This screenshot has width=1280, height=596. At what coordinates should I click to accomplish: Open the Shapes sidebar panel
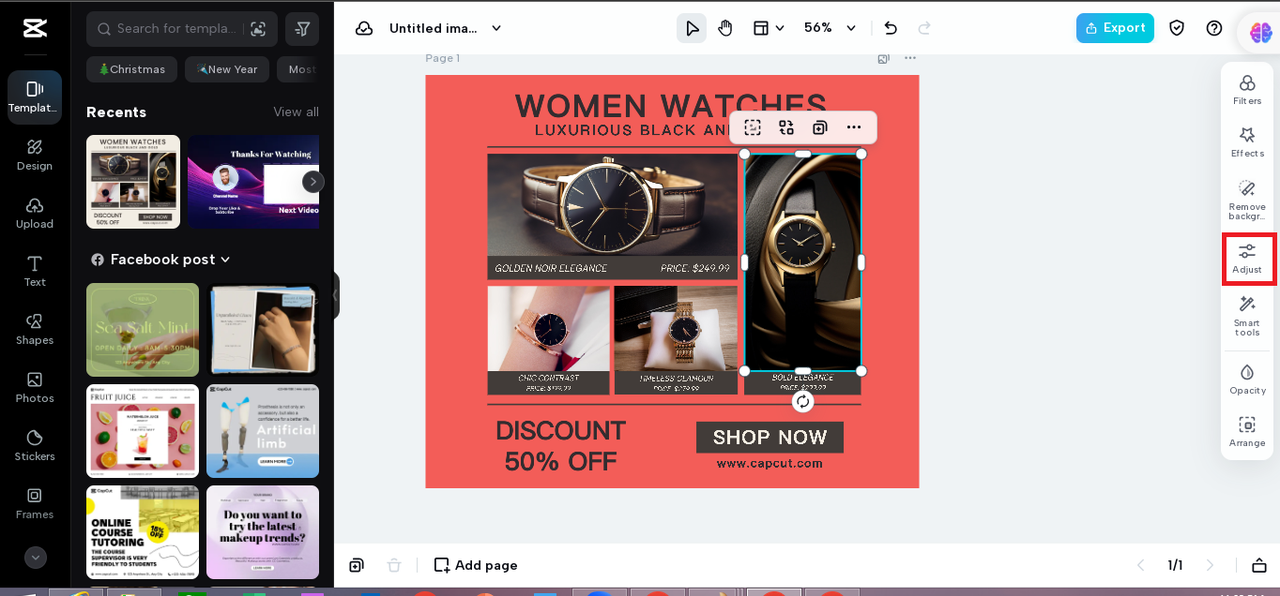pos(35,329)
